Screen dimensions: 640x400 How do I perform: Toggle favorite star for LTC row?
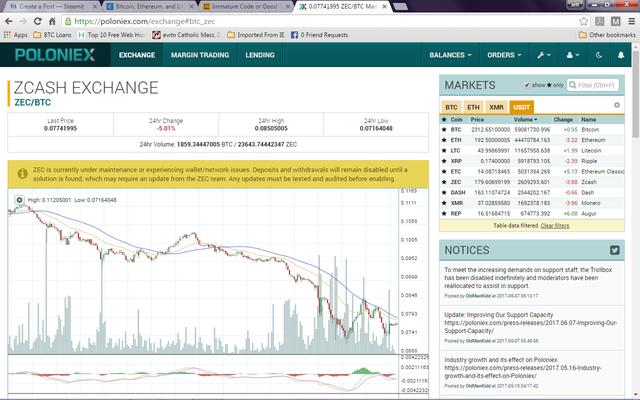click(444, 151)
